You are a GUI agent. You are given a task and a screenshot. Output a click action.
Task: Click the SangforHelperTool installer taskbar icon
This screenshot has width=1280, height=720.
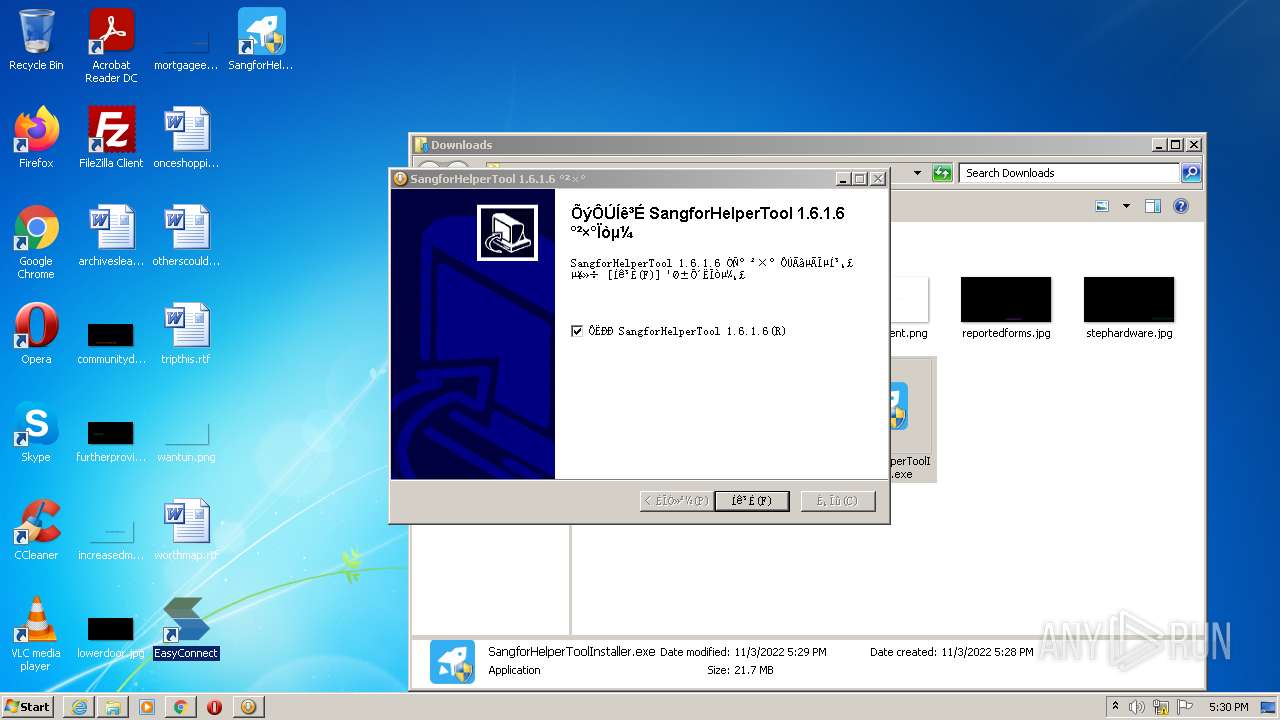pyautogui.click(x=248, y=707)
